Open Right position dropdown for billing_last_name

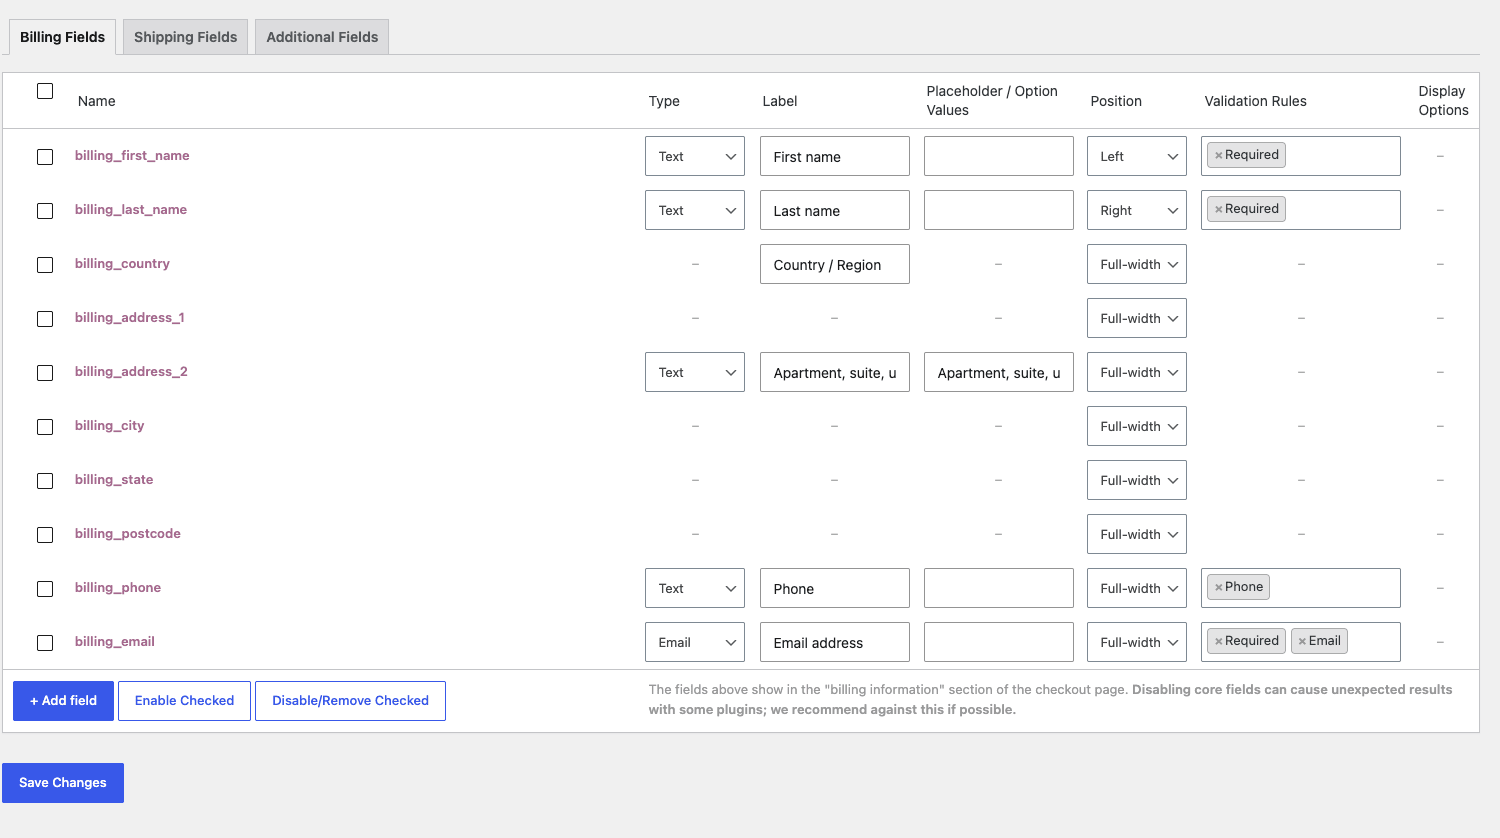(1137, 210)
